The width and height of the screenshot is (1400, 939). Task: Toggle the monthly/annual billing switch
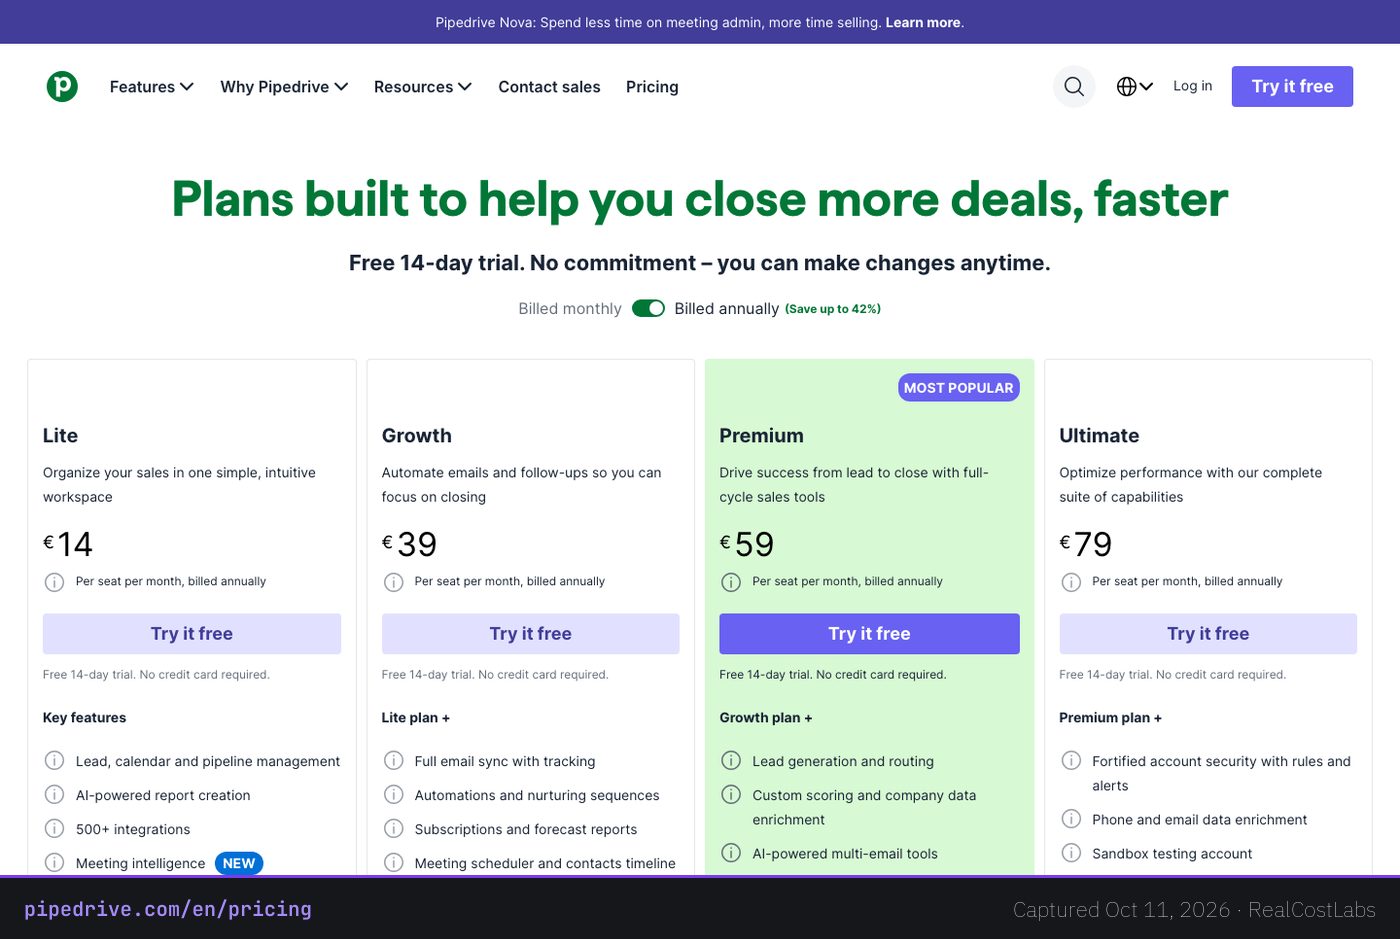[x=648, y=308]
